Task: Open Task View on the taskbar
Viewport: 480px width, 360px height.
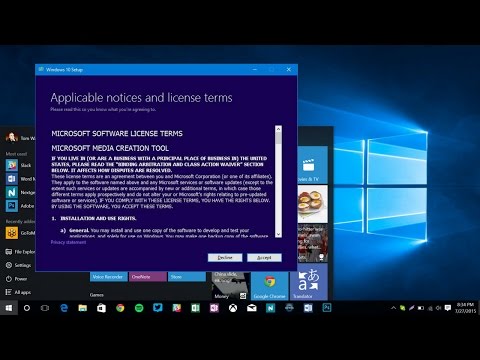Action: [x=45, y=308]
